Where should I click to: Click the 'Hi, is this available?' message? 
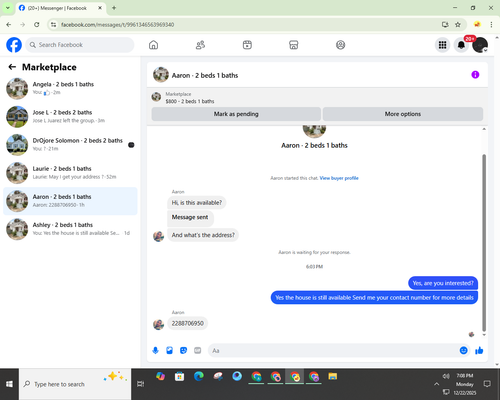click(x=197, y=203)
